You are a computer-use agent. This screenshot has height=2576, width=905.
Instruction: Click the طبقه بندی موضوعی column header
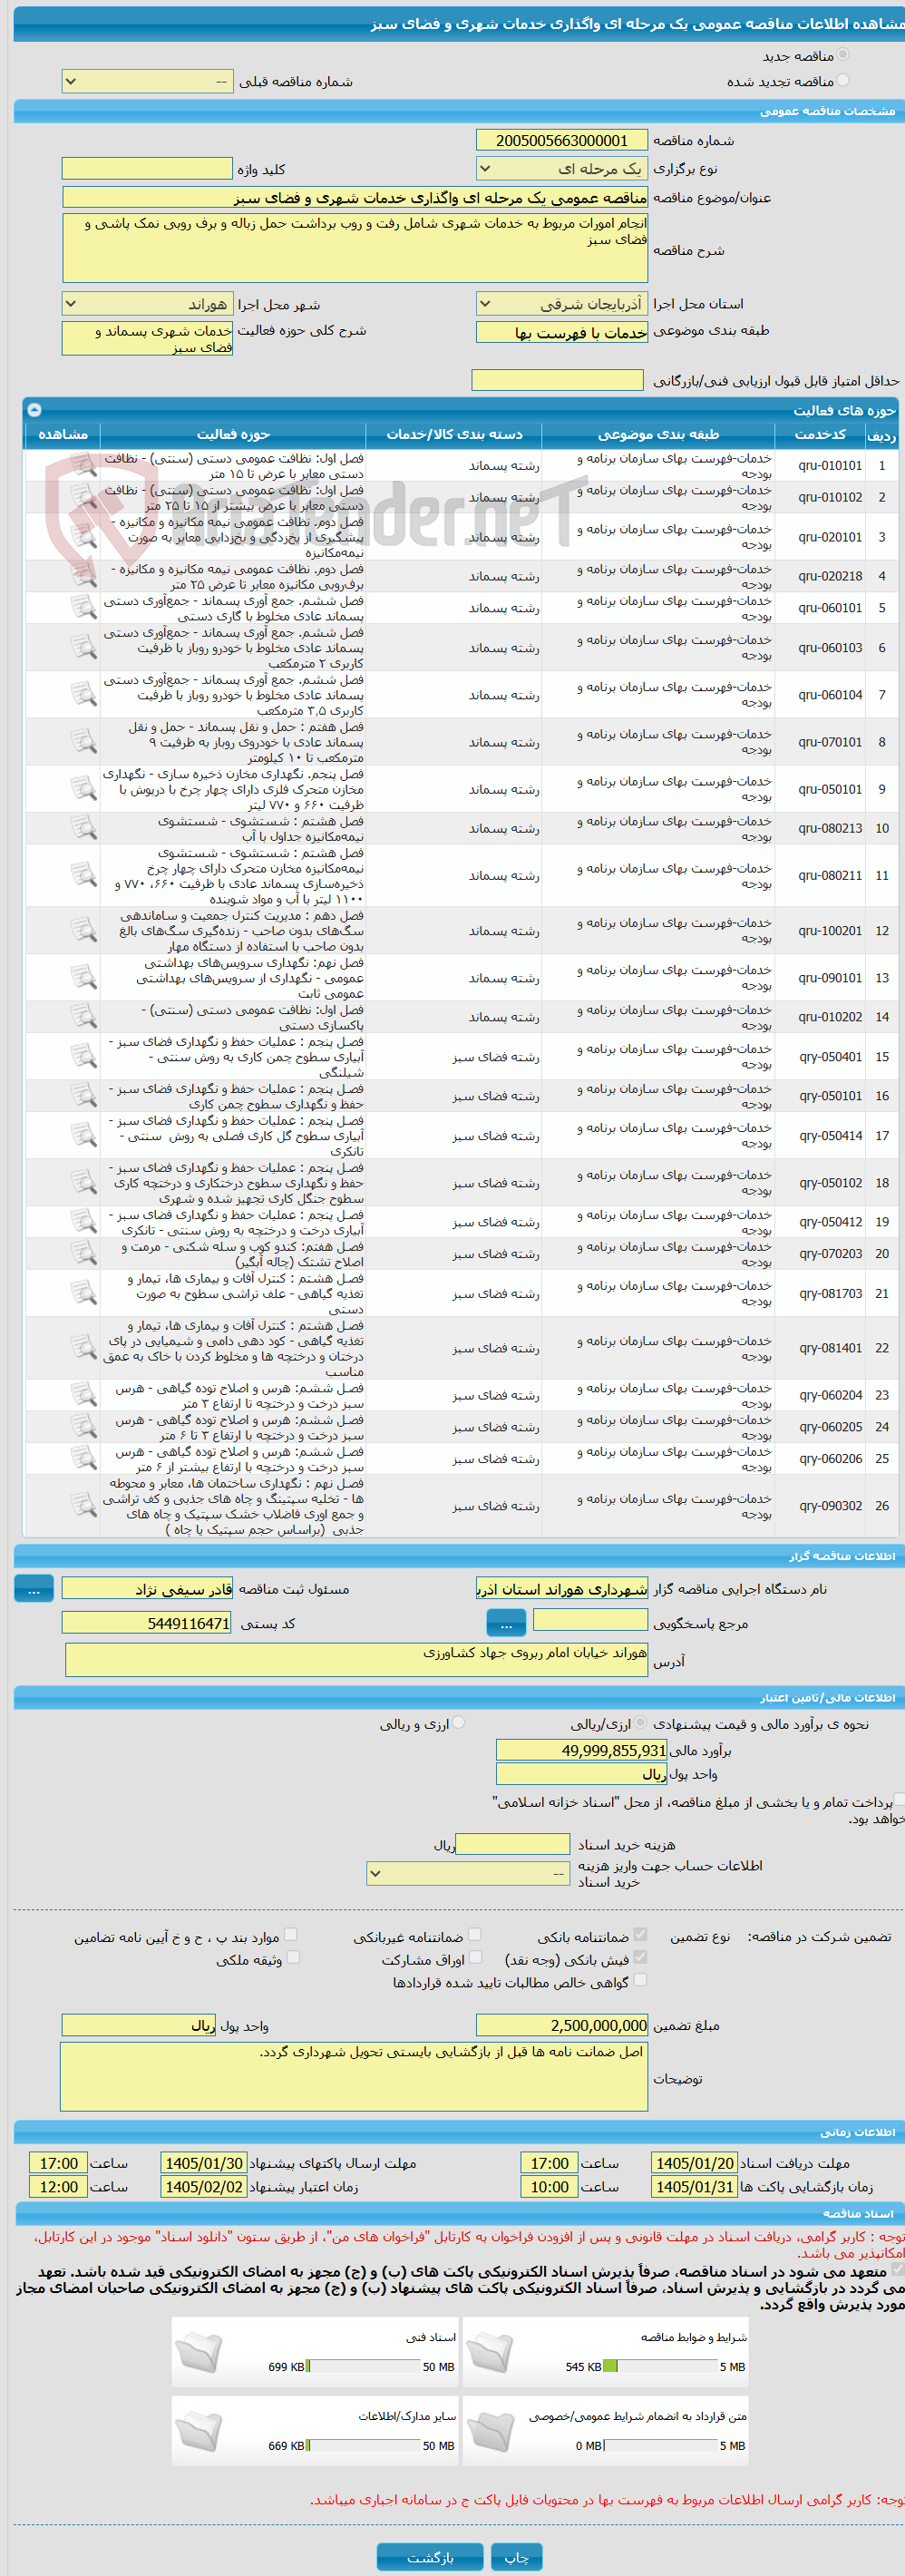(658, 434)
